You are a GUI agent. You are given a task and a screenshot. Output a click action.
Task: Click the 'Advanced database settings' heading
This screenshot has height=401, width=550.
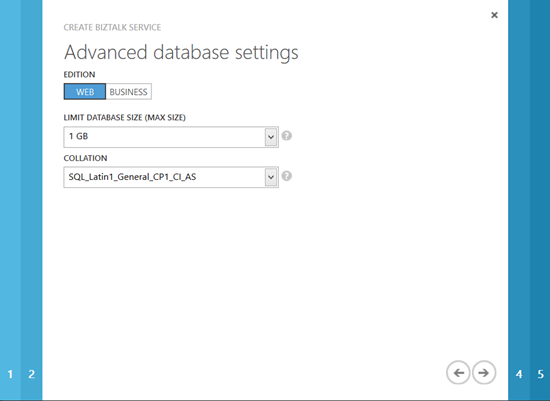(x=181, y=53)
